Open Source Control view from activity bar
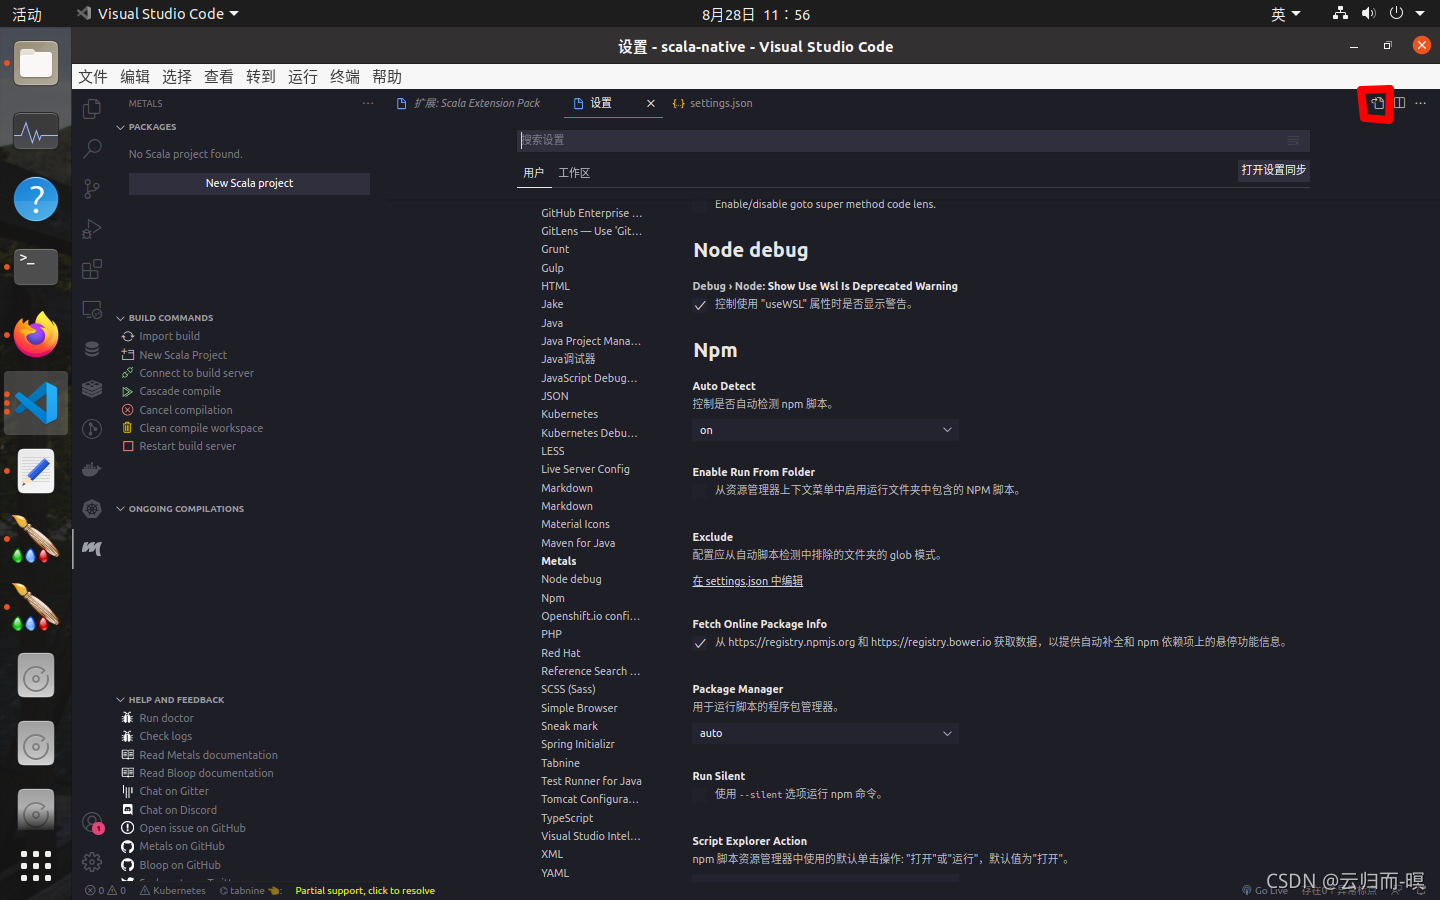The height and width of the screenshot is (900, 1440). point(92,188)
